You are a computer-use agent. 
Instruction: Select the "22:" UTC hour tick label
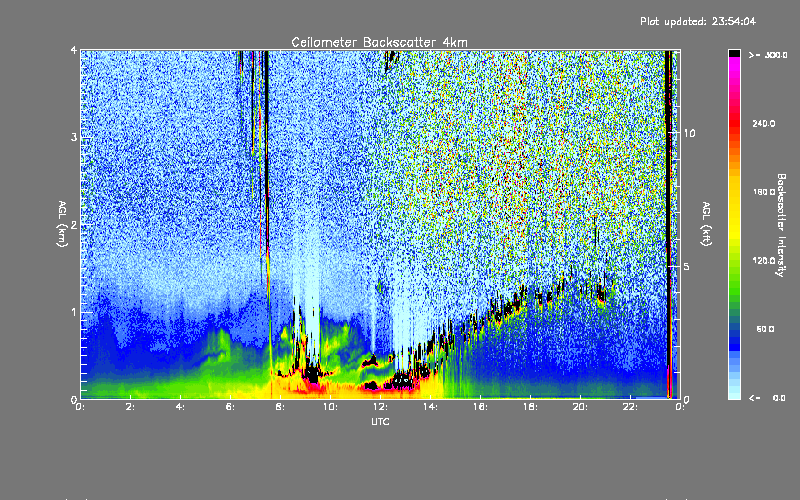click(x=630, y=407)
